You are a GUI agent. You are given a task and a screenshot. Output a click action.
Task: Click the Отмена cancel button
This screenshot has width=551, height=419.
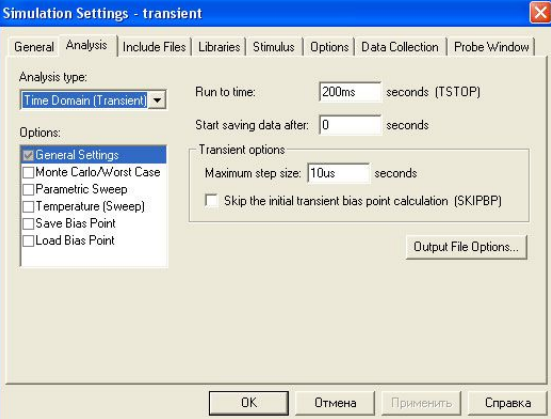coord(335,403)
